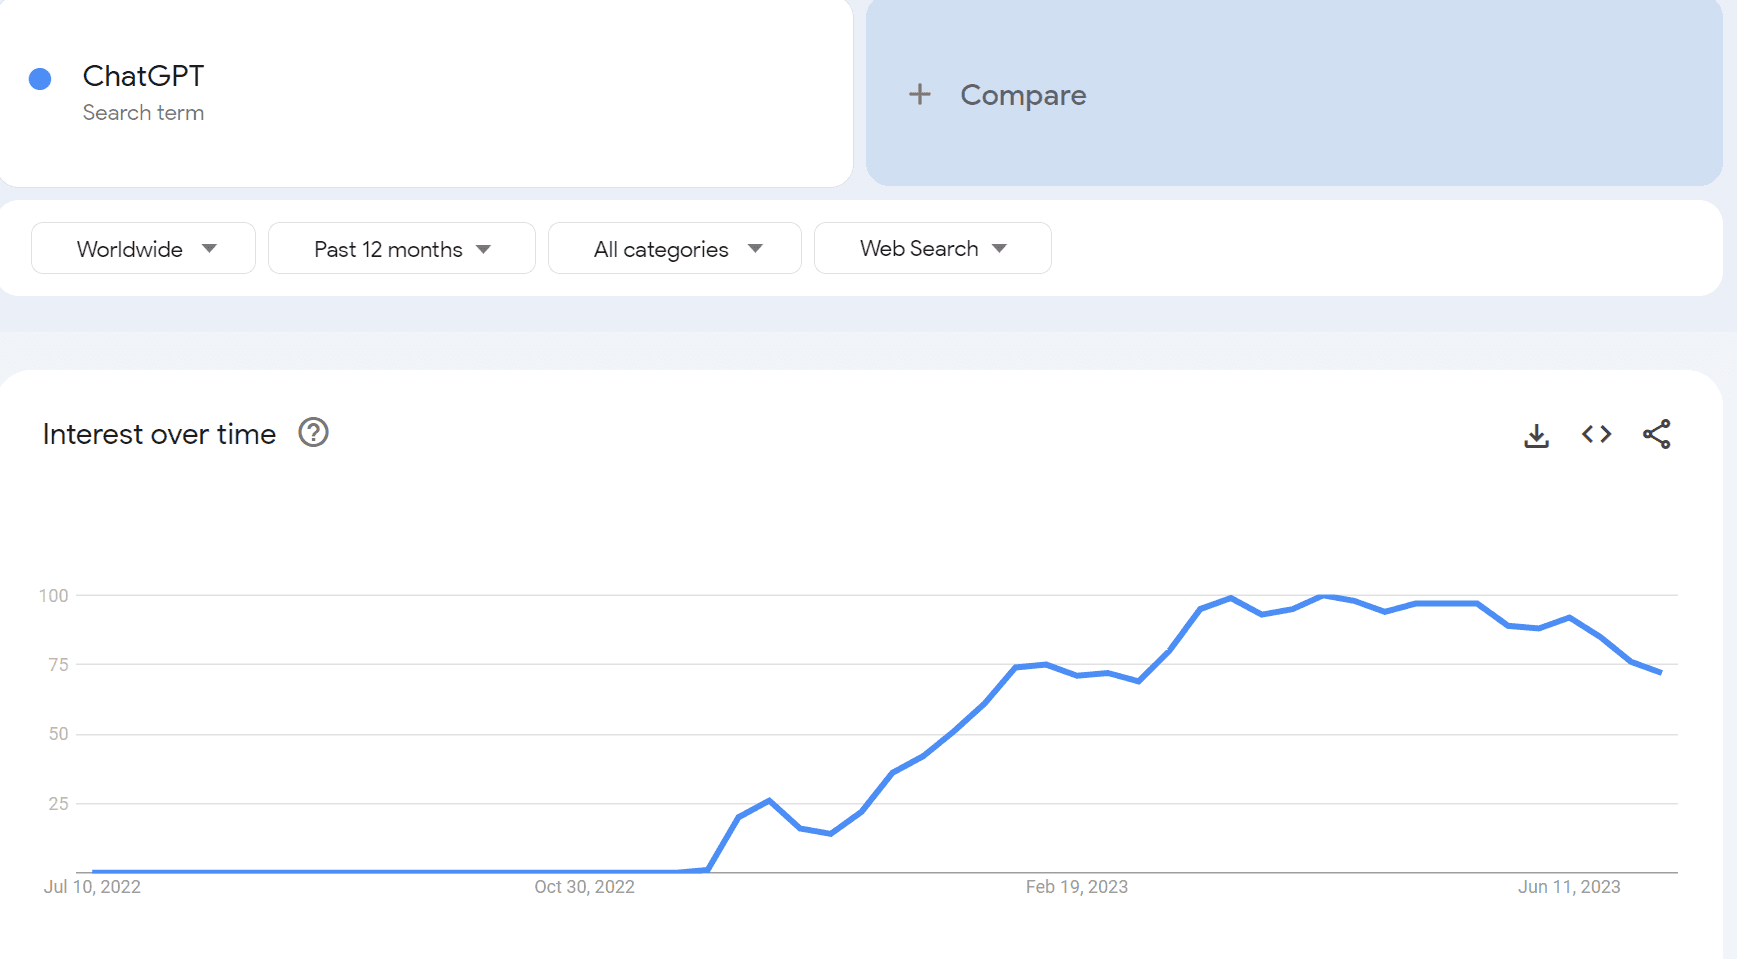The image size is (1737, 959).
Task: Click the Jul 10, 2022 axis label
Action: pos(92,887)
